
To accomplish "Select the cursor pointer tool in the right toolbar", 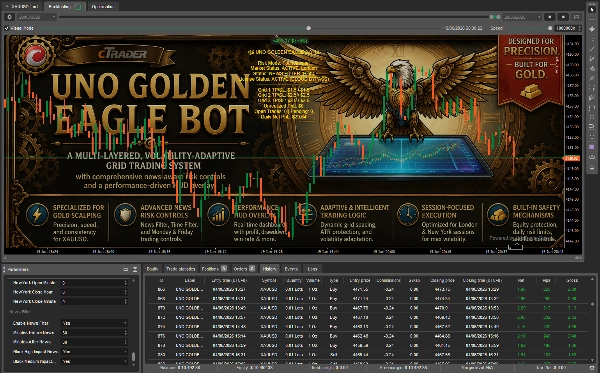I will (x=592, y=9).
